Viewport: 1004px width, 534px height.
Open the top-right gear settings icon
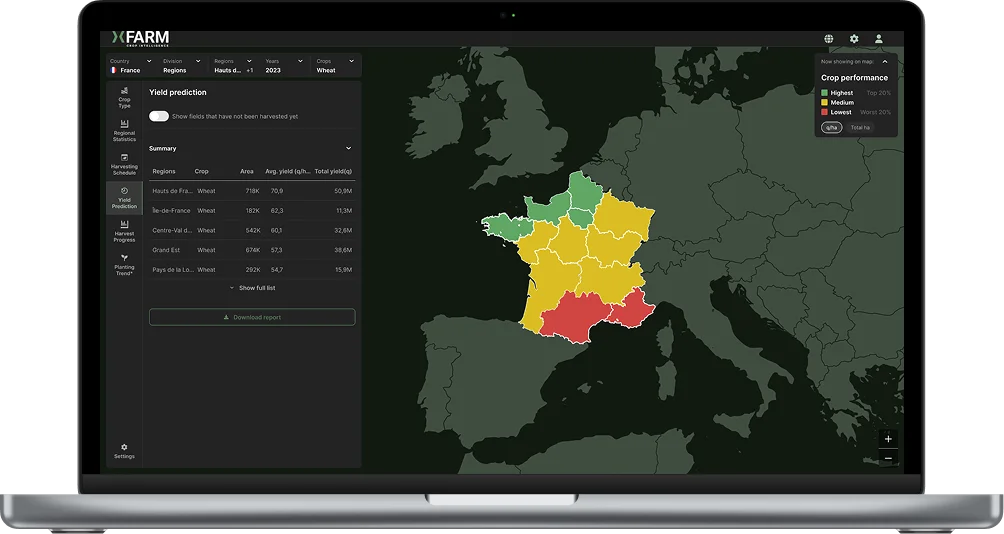tap(854, 38)
